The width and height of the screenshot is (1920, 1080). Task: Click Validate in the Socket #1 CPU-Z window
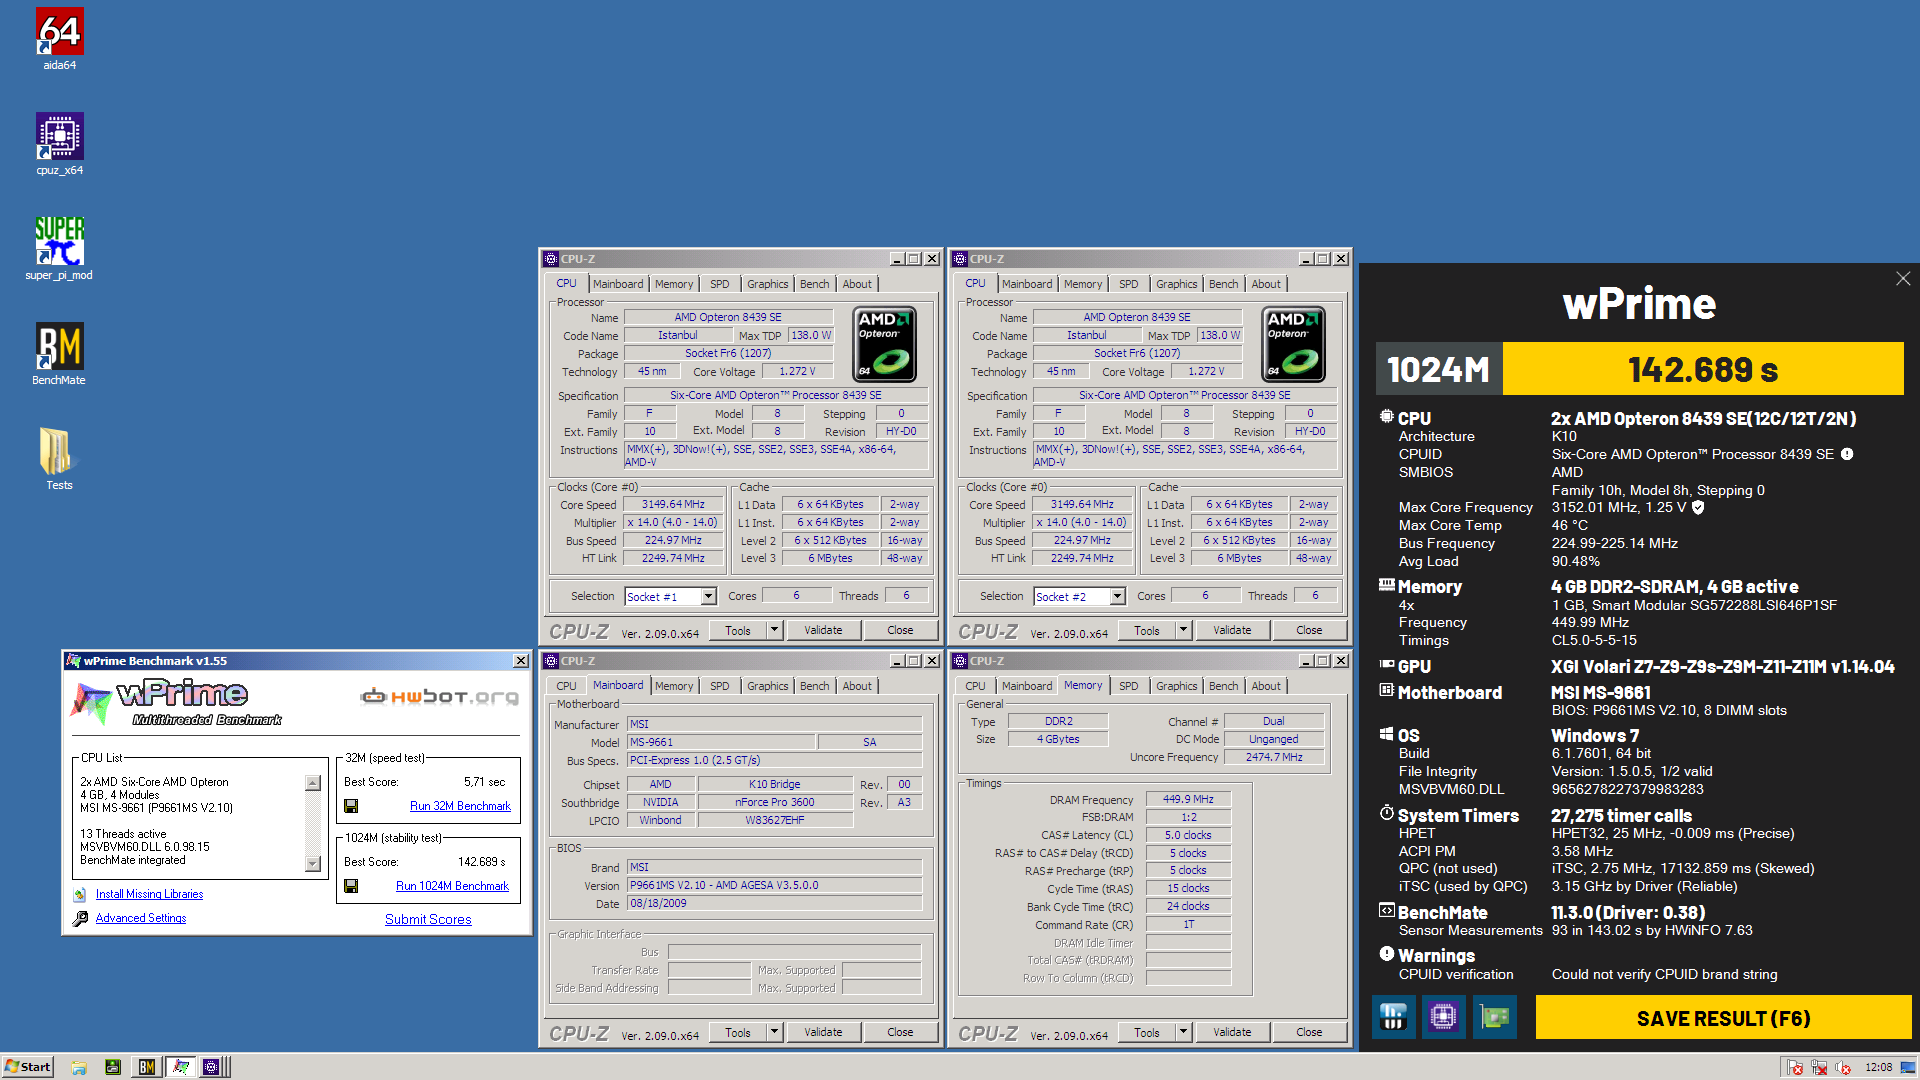coord(823,630)
